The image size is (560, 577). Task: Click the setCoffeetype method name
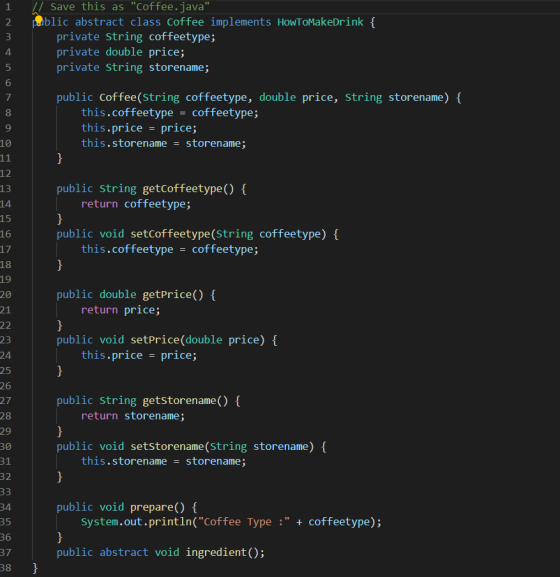tap(170, 234)
